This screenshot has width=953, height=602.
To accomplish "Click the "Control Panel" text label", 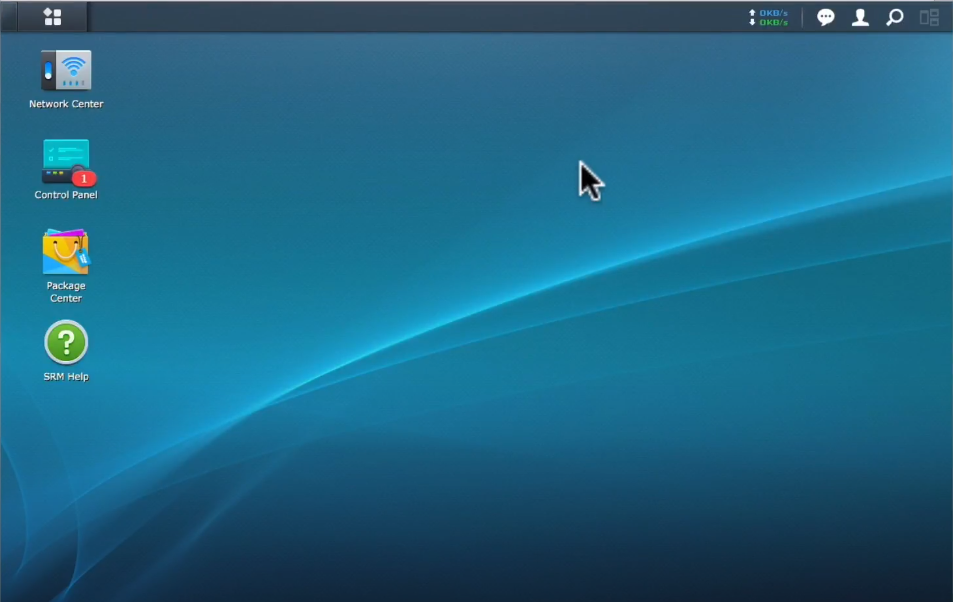I will click(x=66, y=195).
